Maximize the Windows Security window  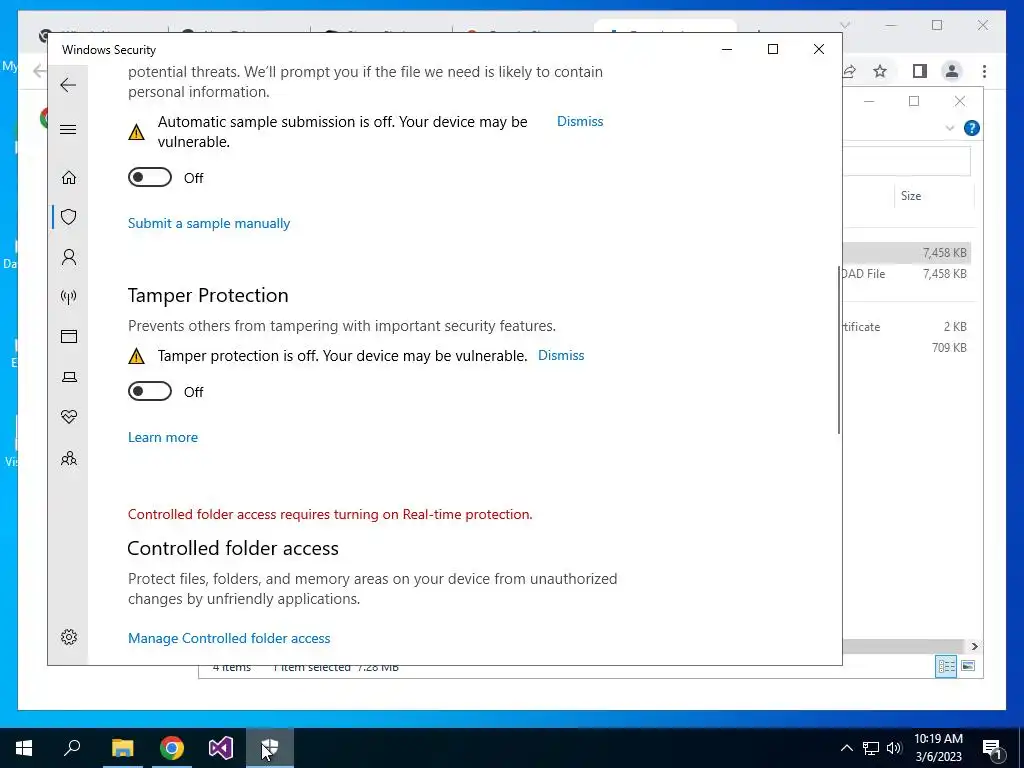click(x=773, y=49)
